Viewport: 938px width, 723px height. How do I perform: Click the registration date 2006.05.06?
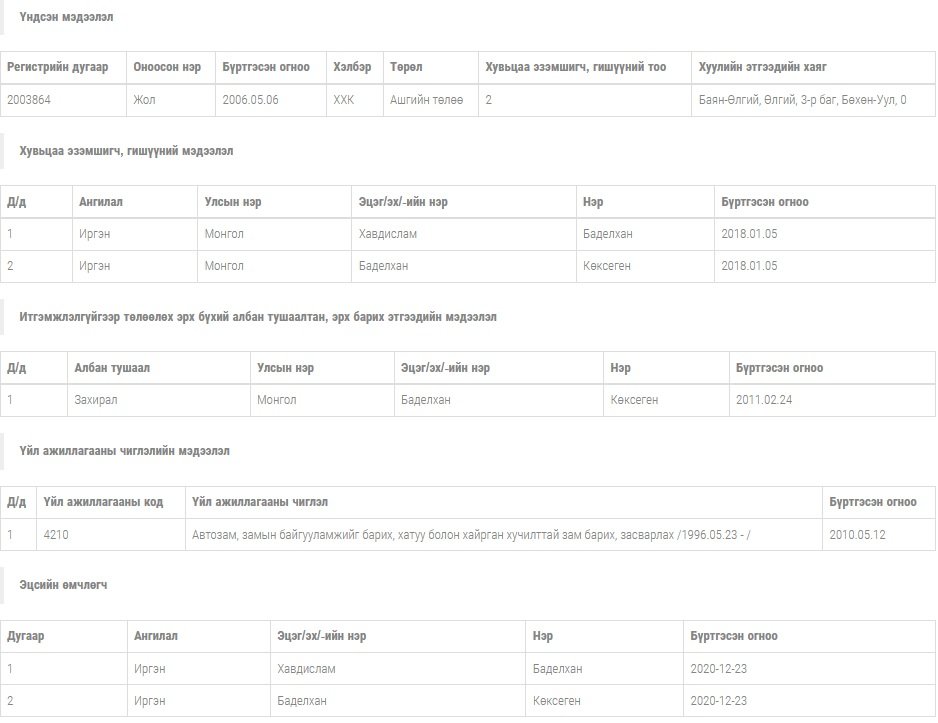250,100
